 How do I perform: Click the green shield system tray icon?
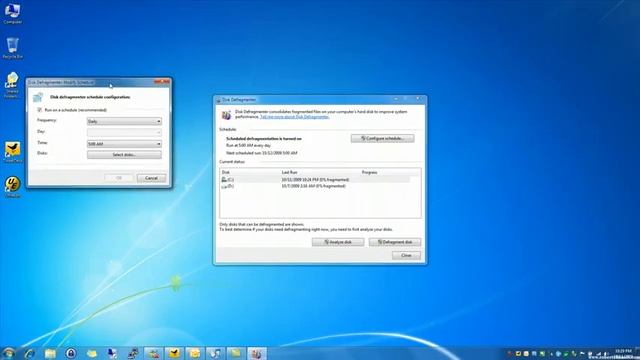[x=566, y=353]
